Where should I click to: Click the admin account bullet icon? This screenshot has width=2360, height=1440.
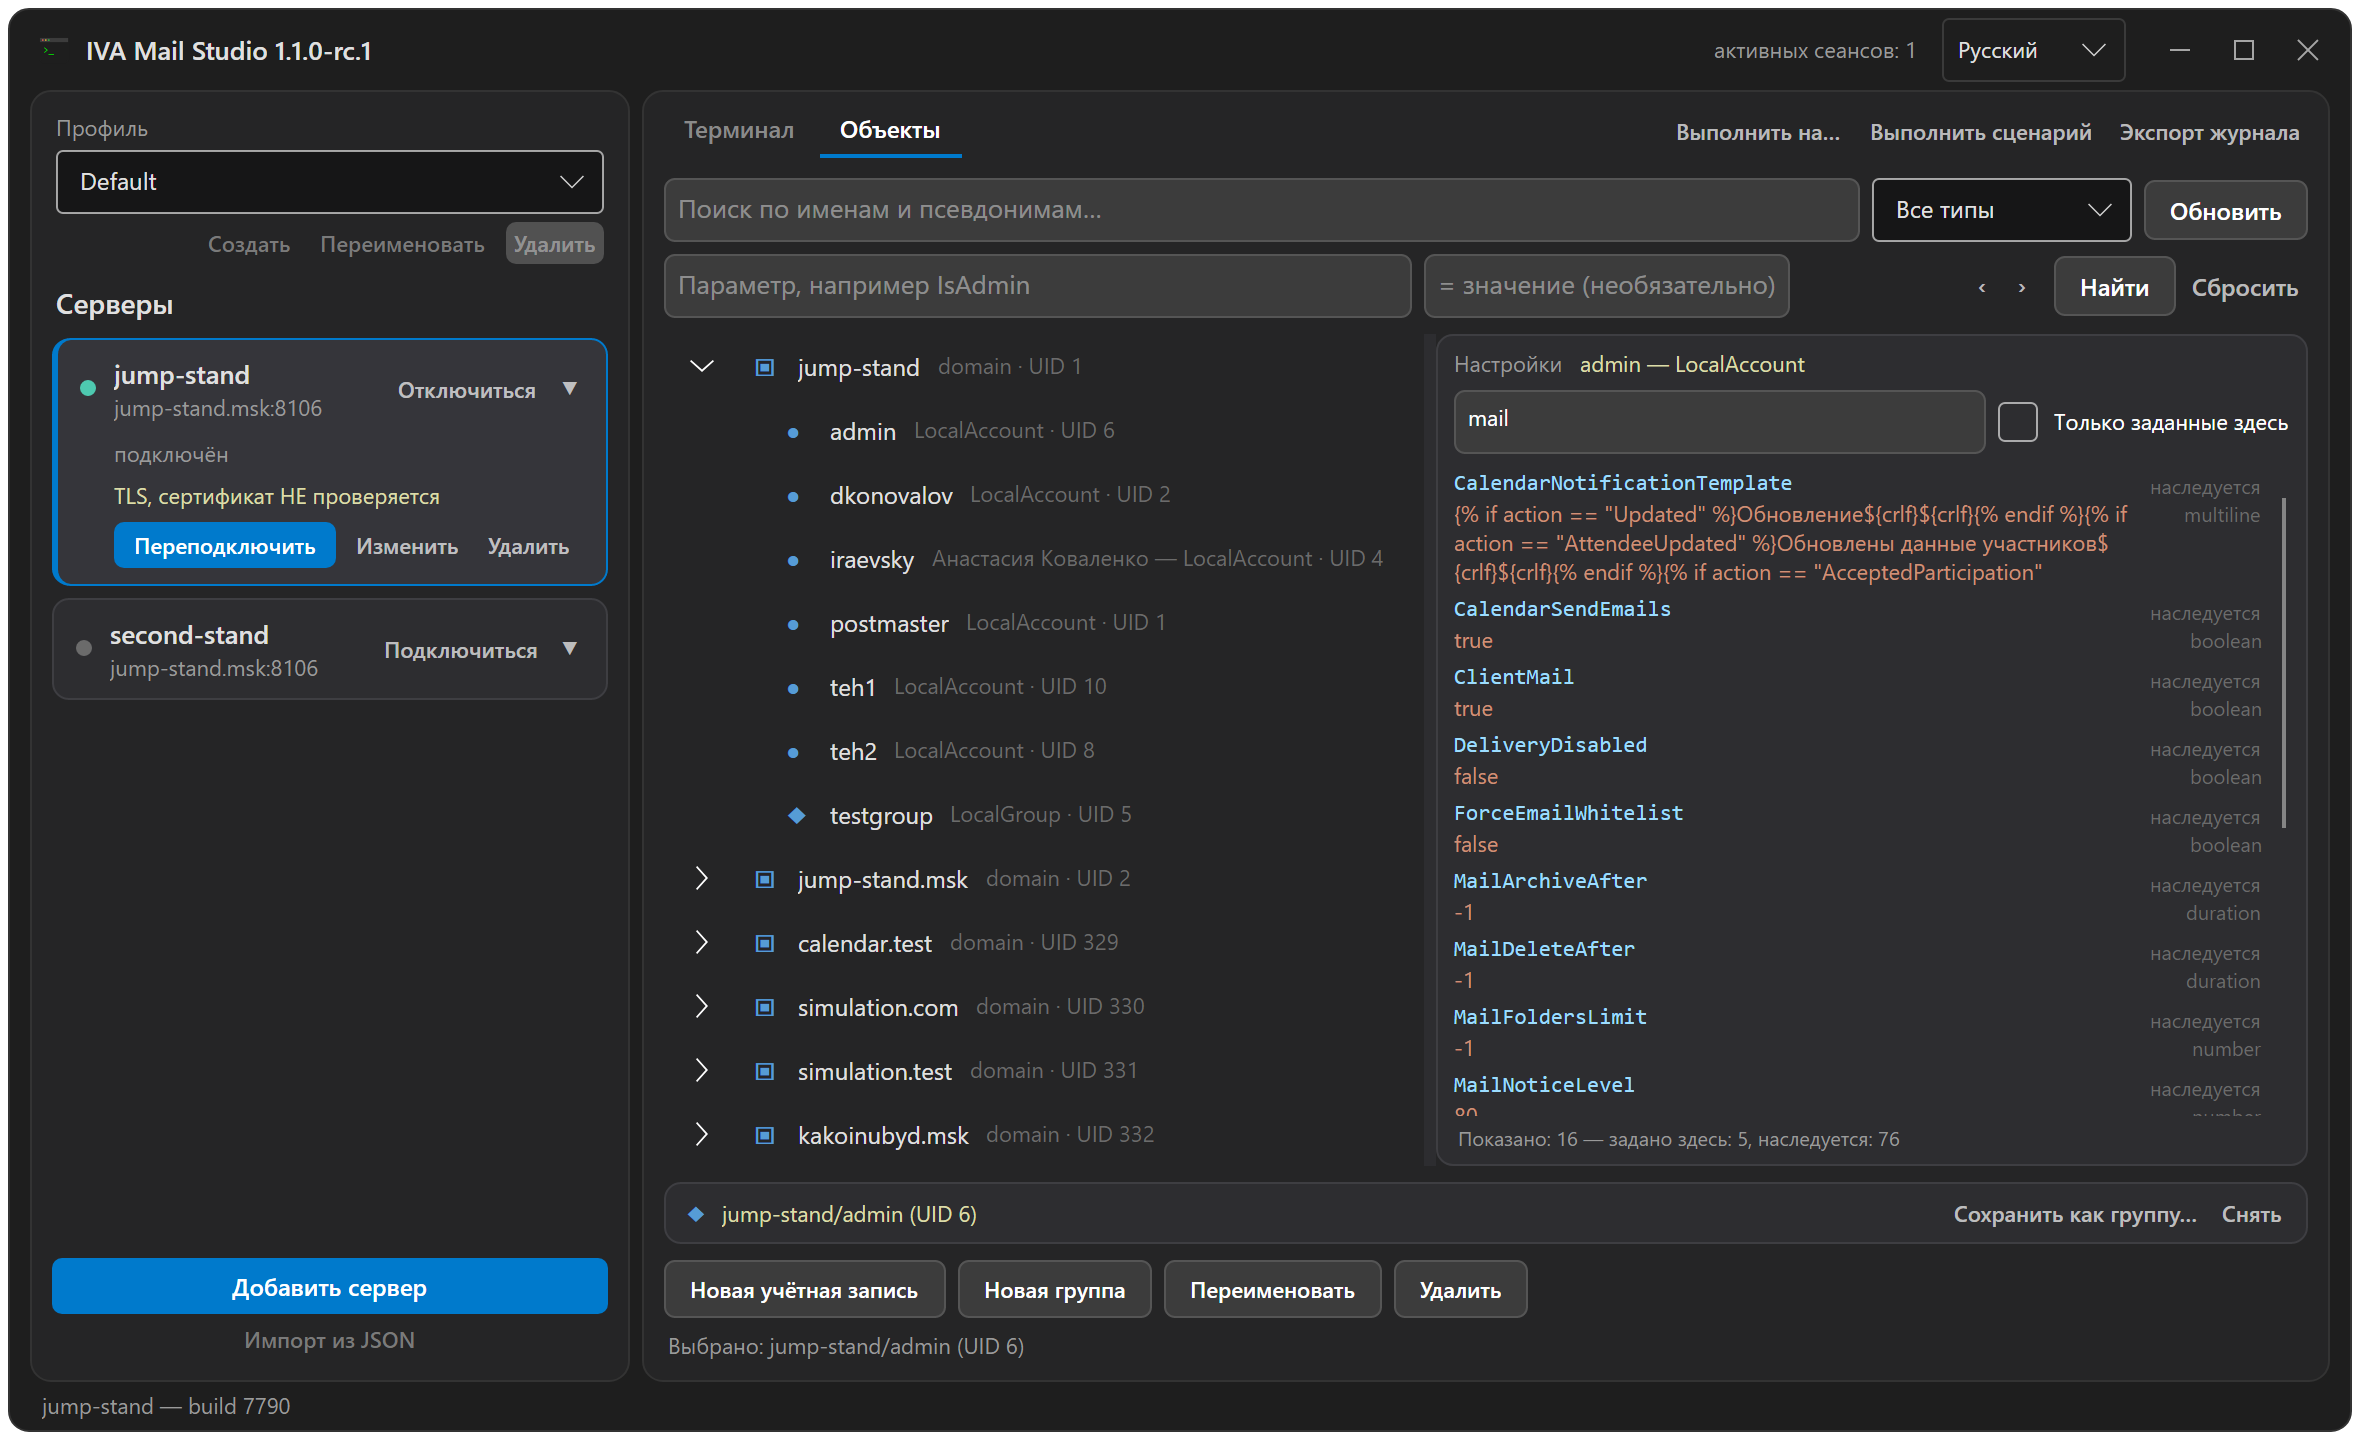pyautogui.click(x=793, y=432)
